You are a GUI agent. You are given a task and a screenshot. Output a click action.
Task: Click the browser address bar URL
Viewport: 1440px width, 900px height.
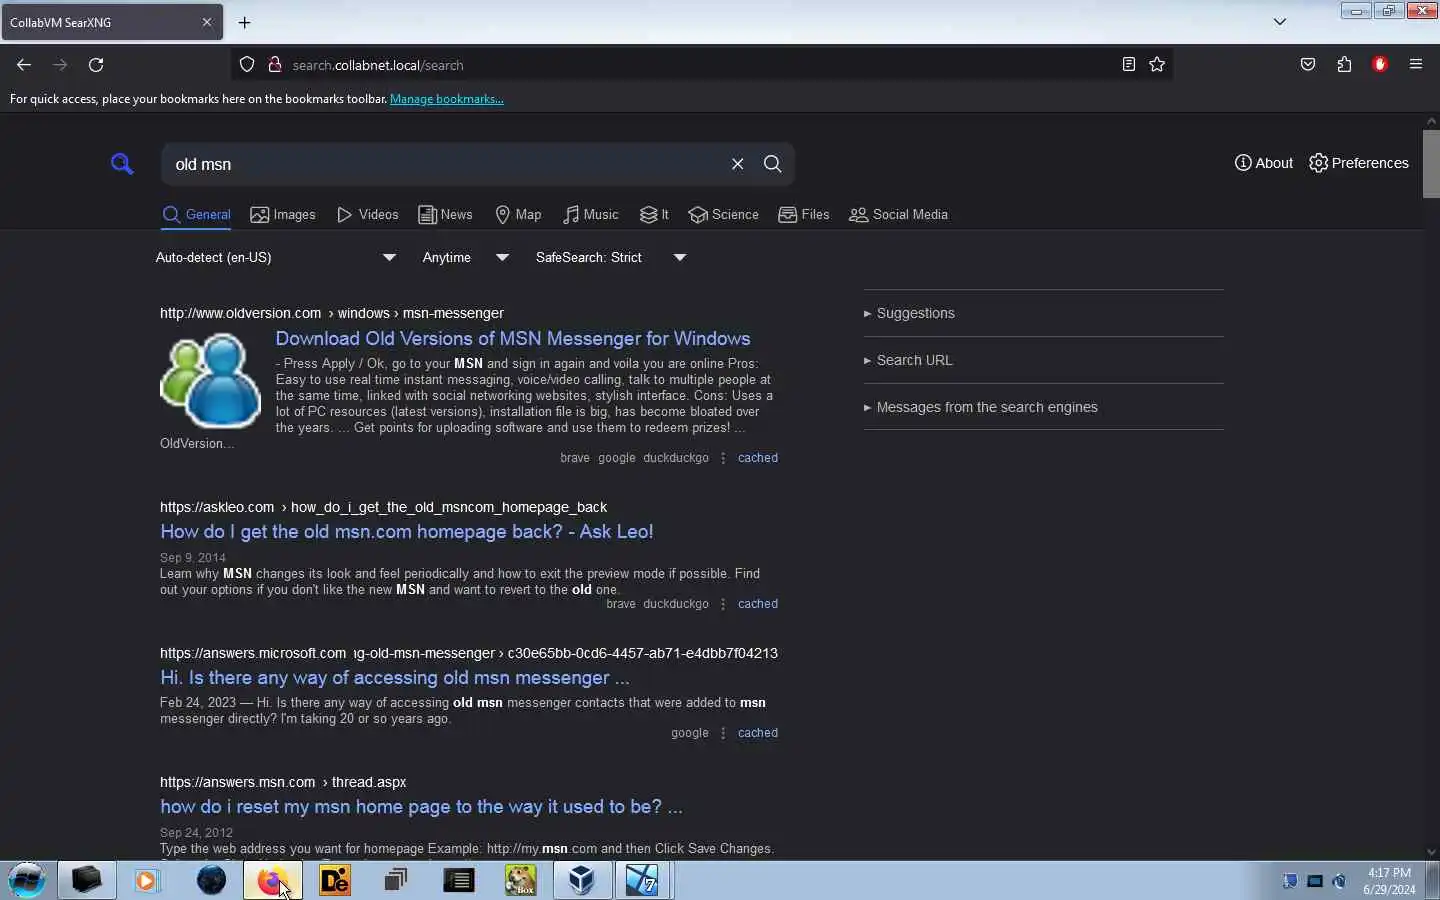378,65
